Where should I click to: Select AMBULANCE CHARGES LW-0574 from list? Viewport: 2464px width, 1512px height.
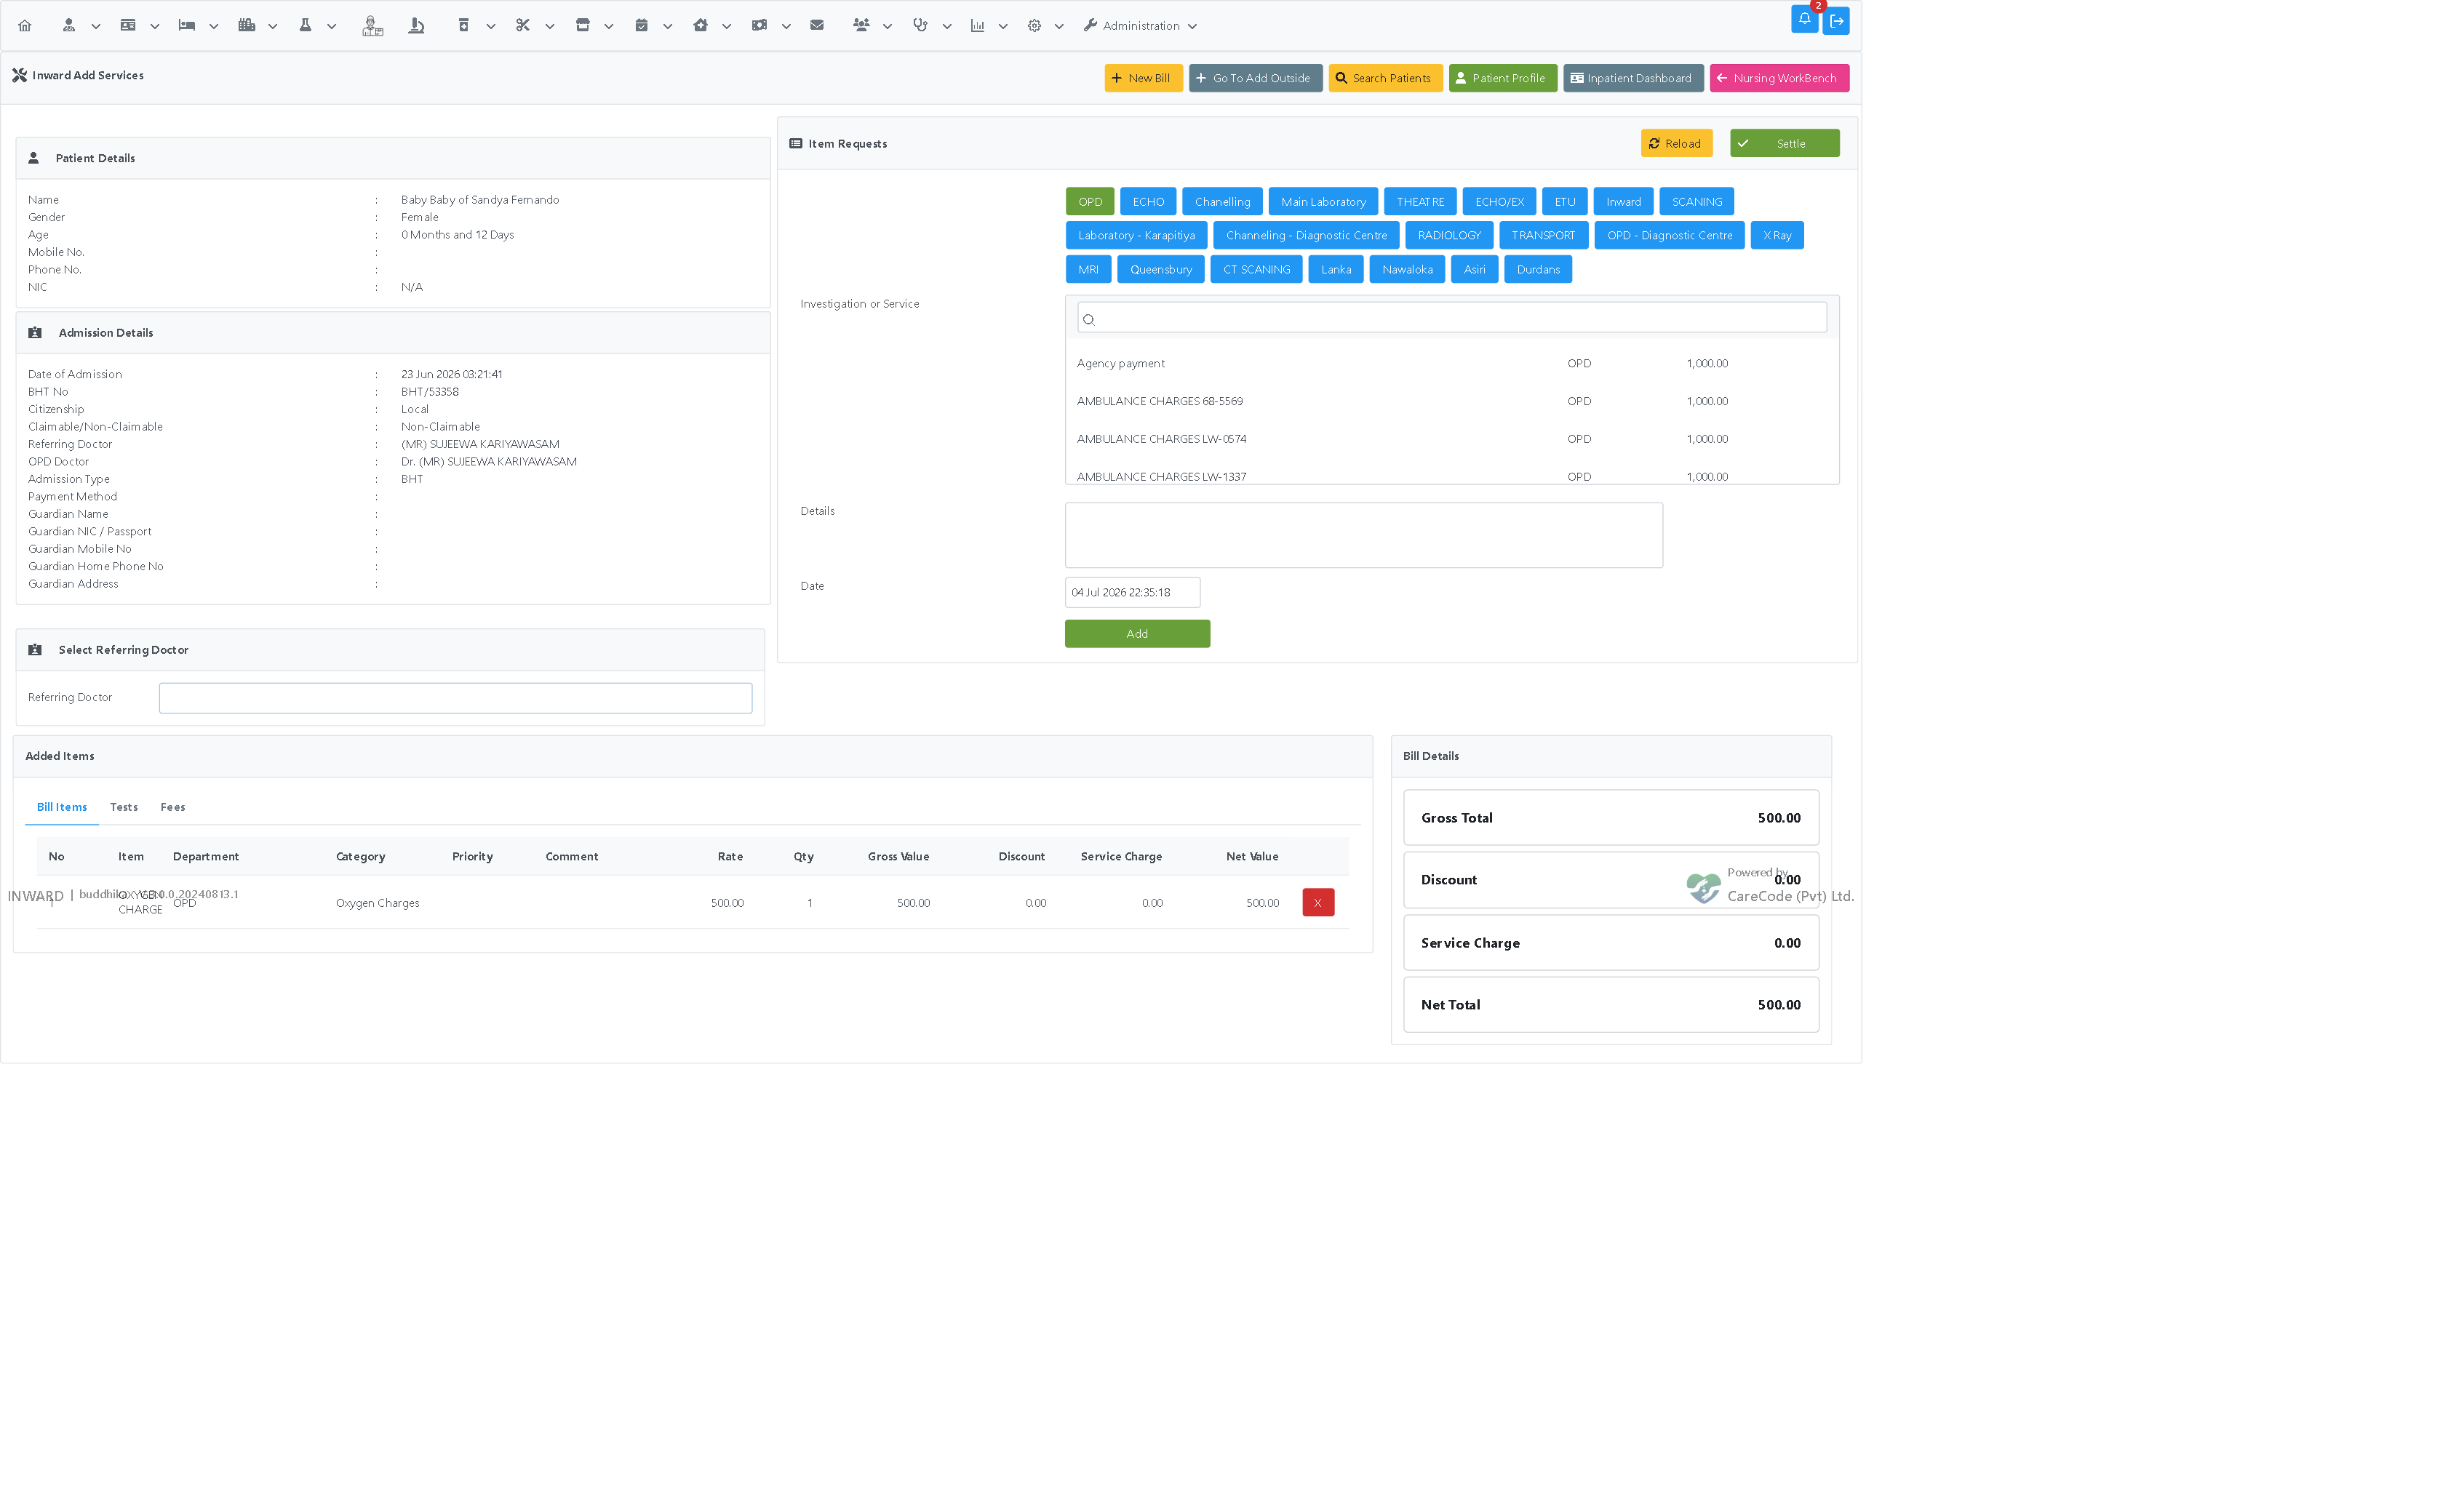click(x=1452, y=439)
